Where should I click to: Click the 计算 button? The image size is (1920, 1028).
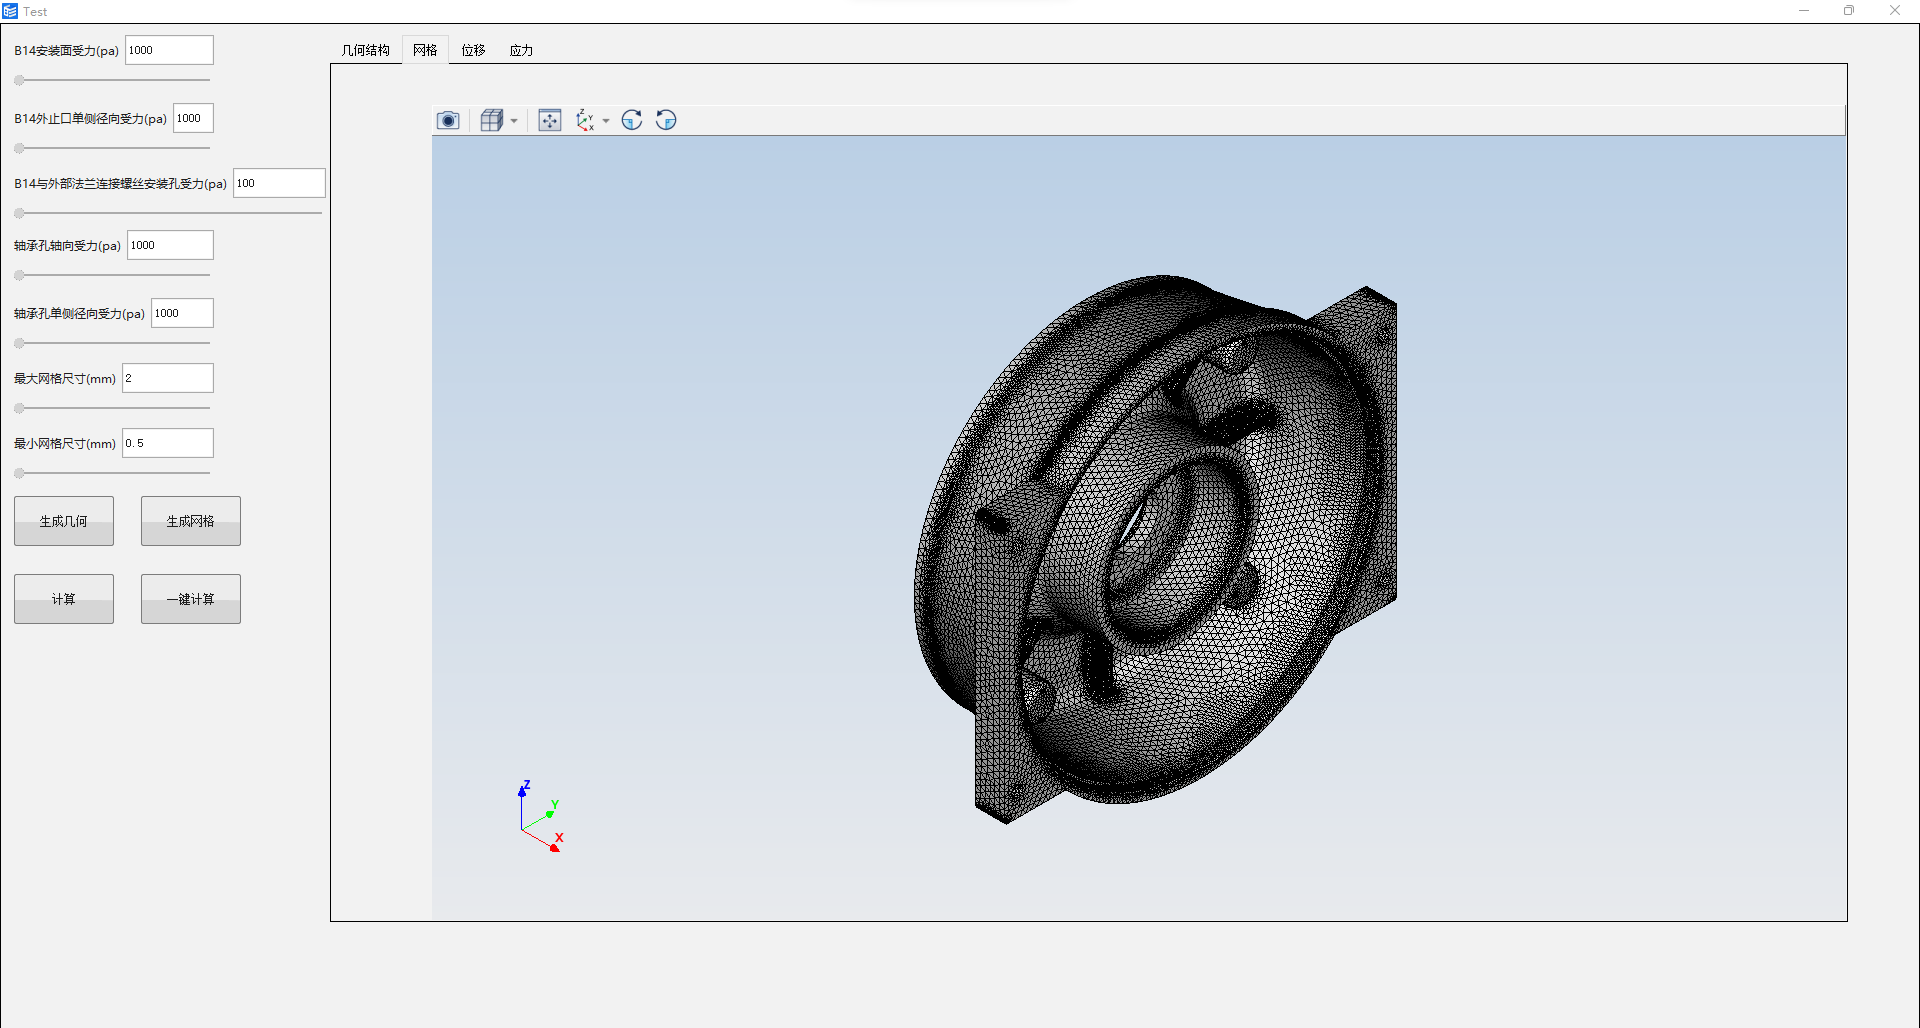(64, 599)
